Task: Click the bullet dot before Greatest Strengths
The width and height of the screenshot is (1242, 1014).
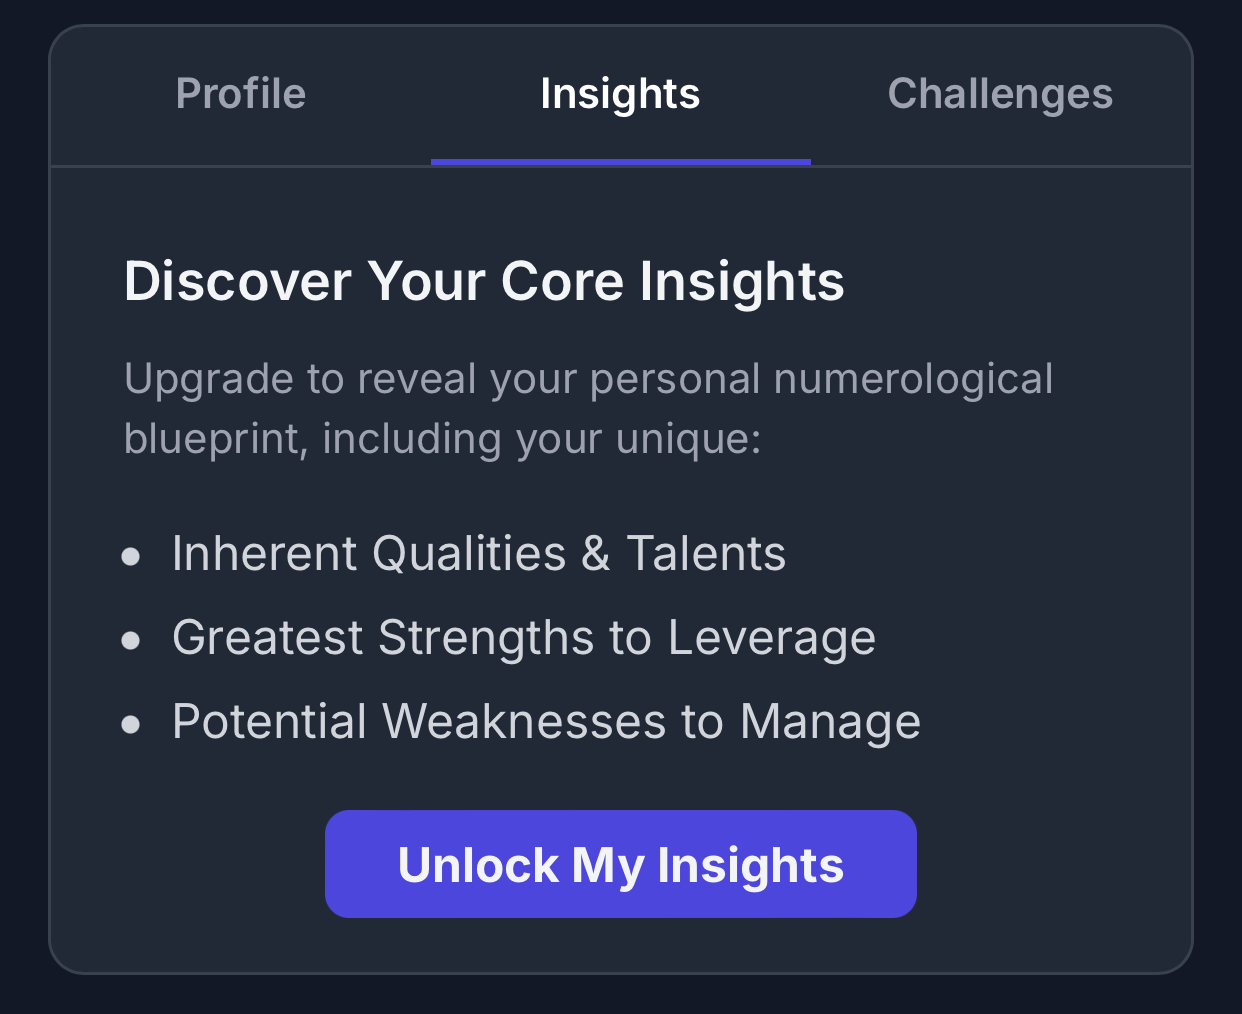Action: click(x=131, y=639)
